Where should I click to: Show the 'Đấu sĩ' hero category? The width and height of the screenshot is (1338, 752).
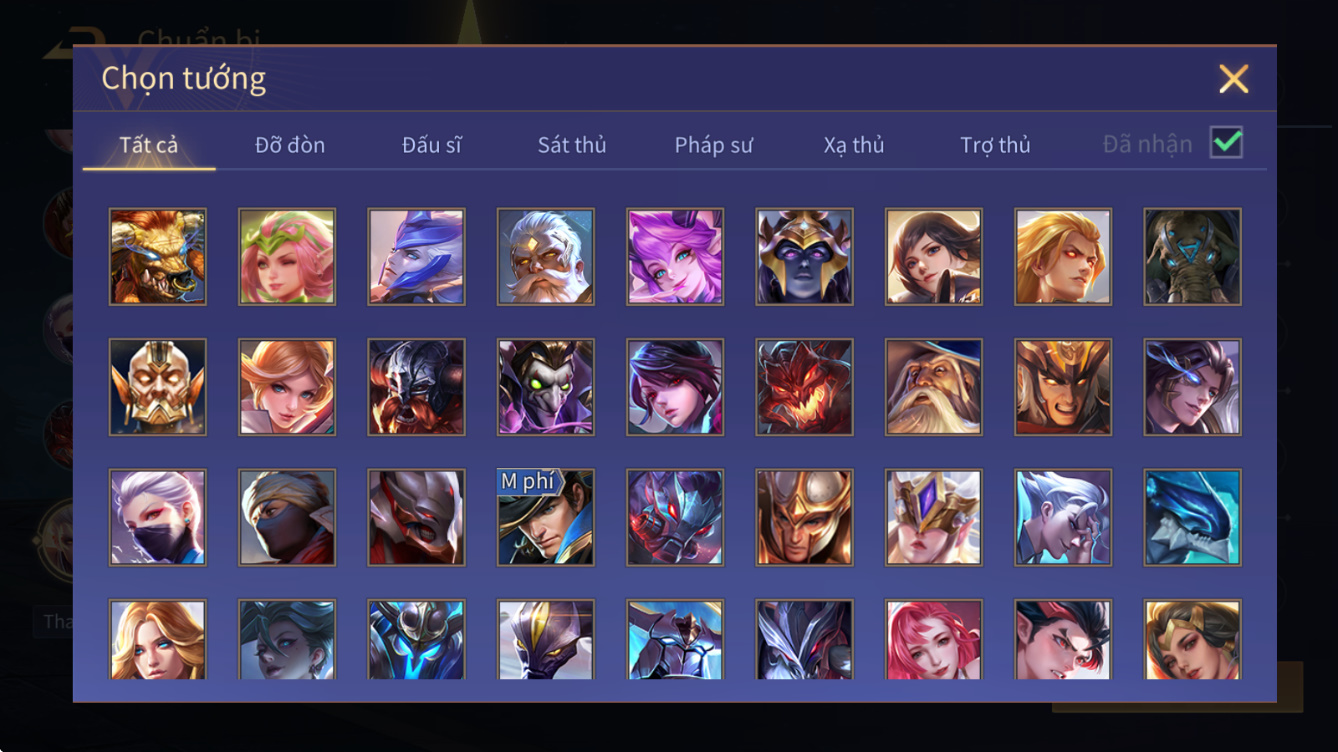coord(432,145)
